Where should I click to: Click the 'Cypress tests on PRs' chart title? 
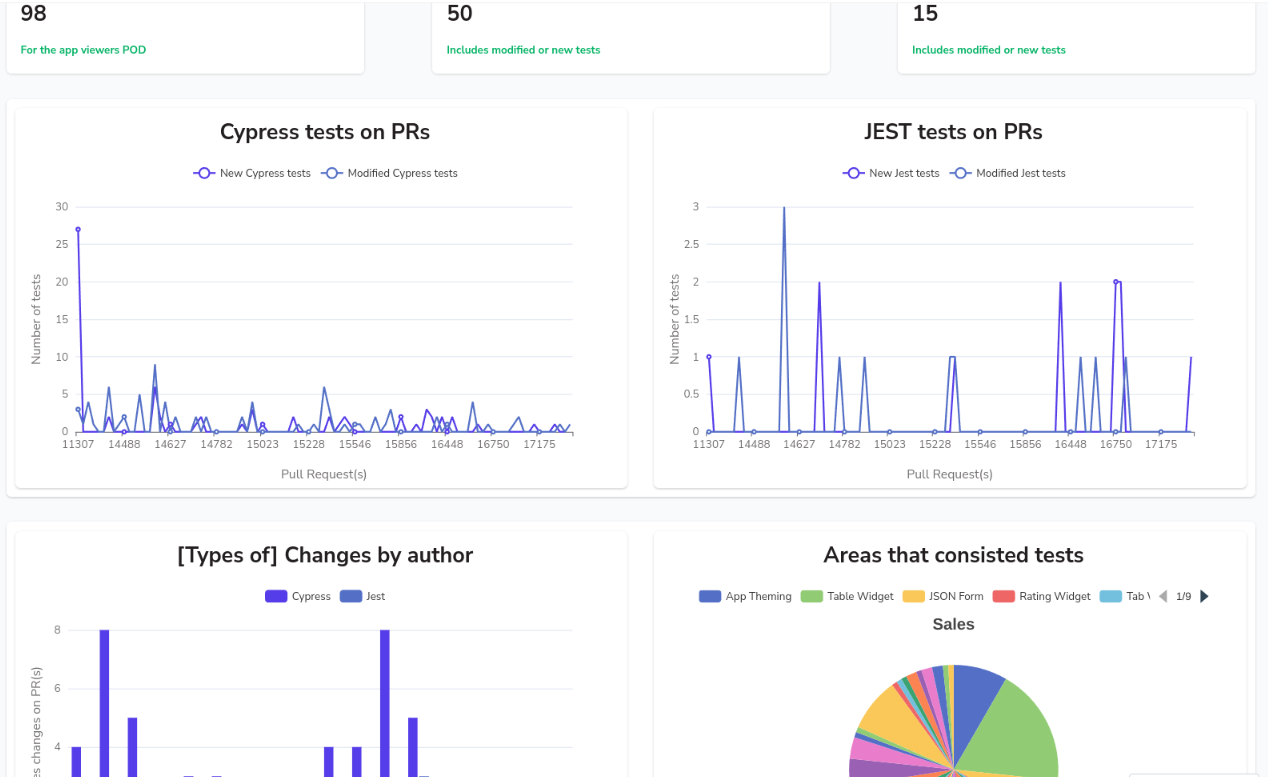[x=324, y=132]
